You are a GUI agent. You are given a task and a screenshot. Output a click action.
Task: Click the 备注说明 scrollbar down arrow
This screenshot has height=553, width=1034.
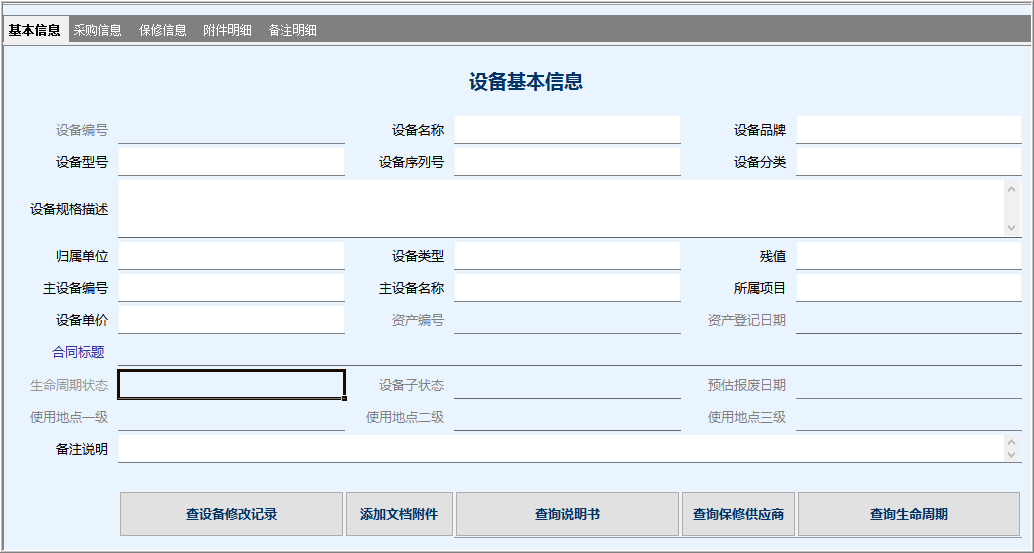[x=1012, y=455]
